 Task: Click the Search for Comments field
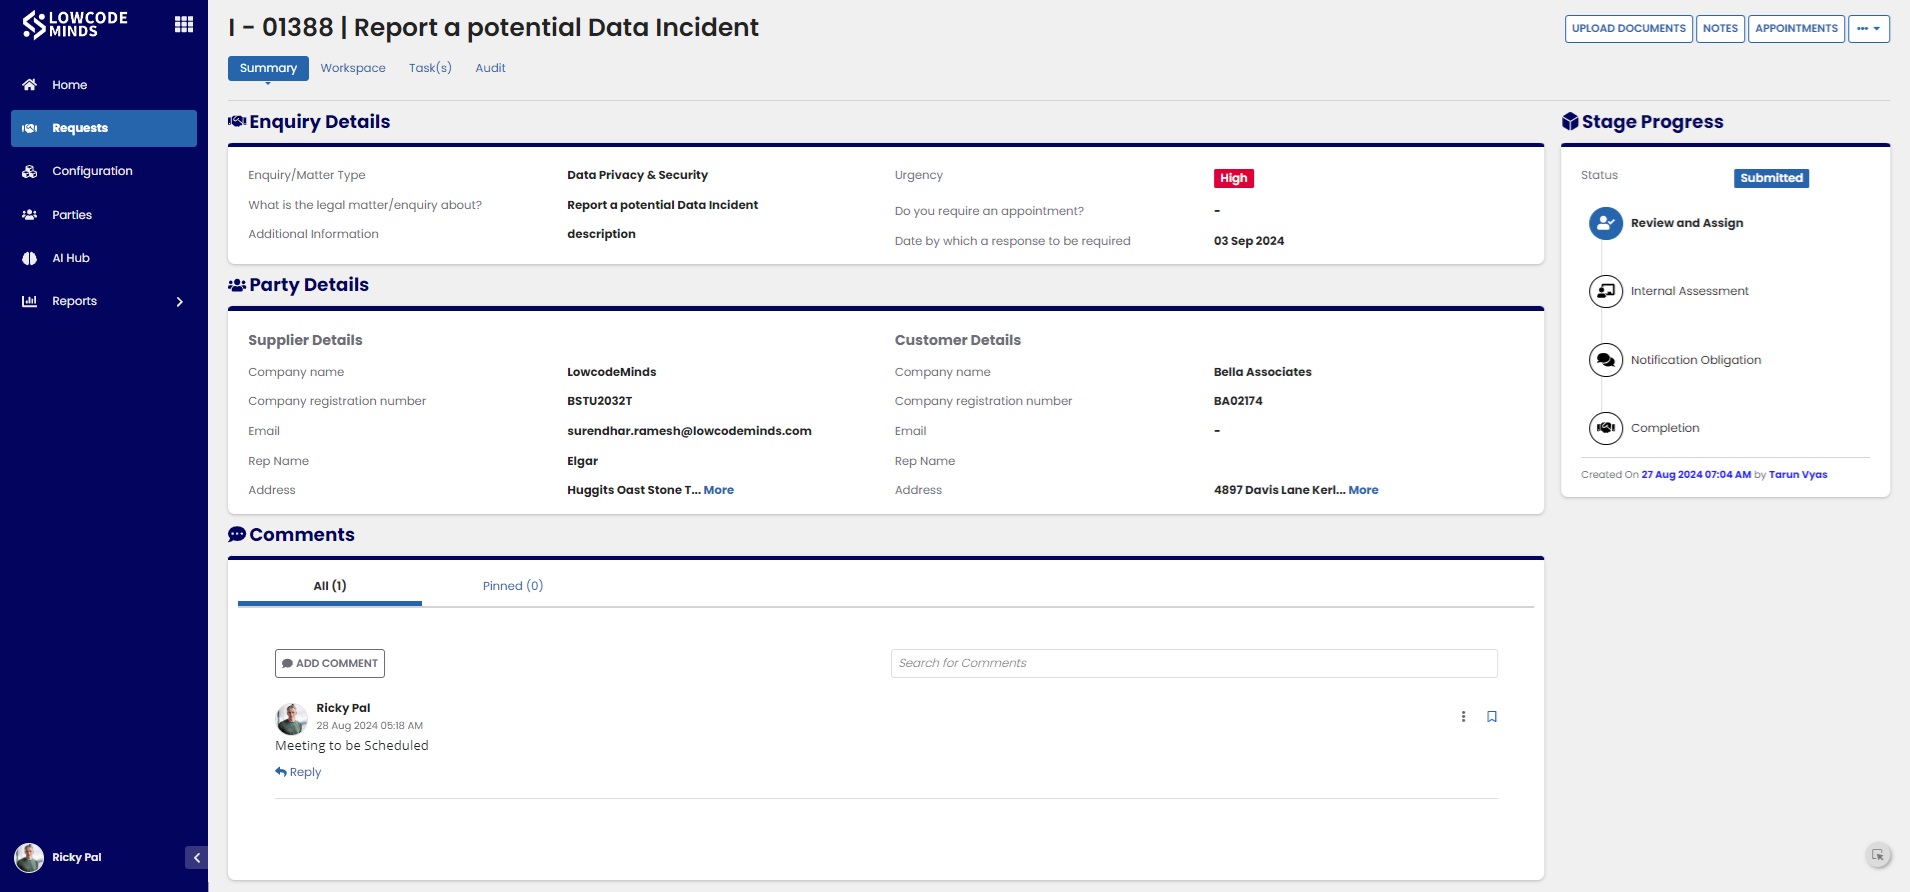click(x=1194, y=663)
